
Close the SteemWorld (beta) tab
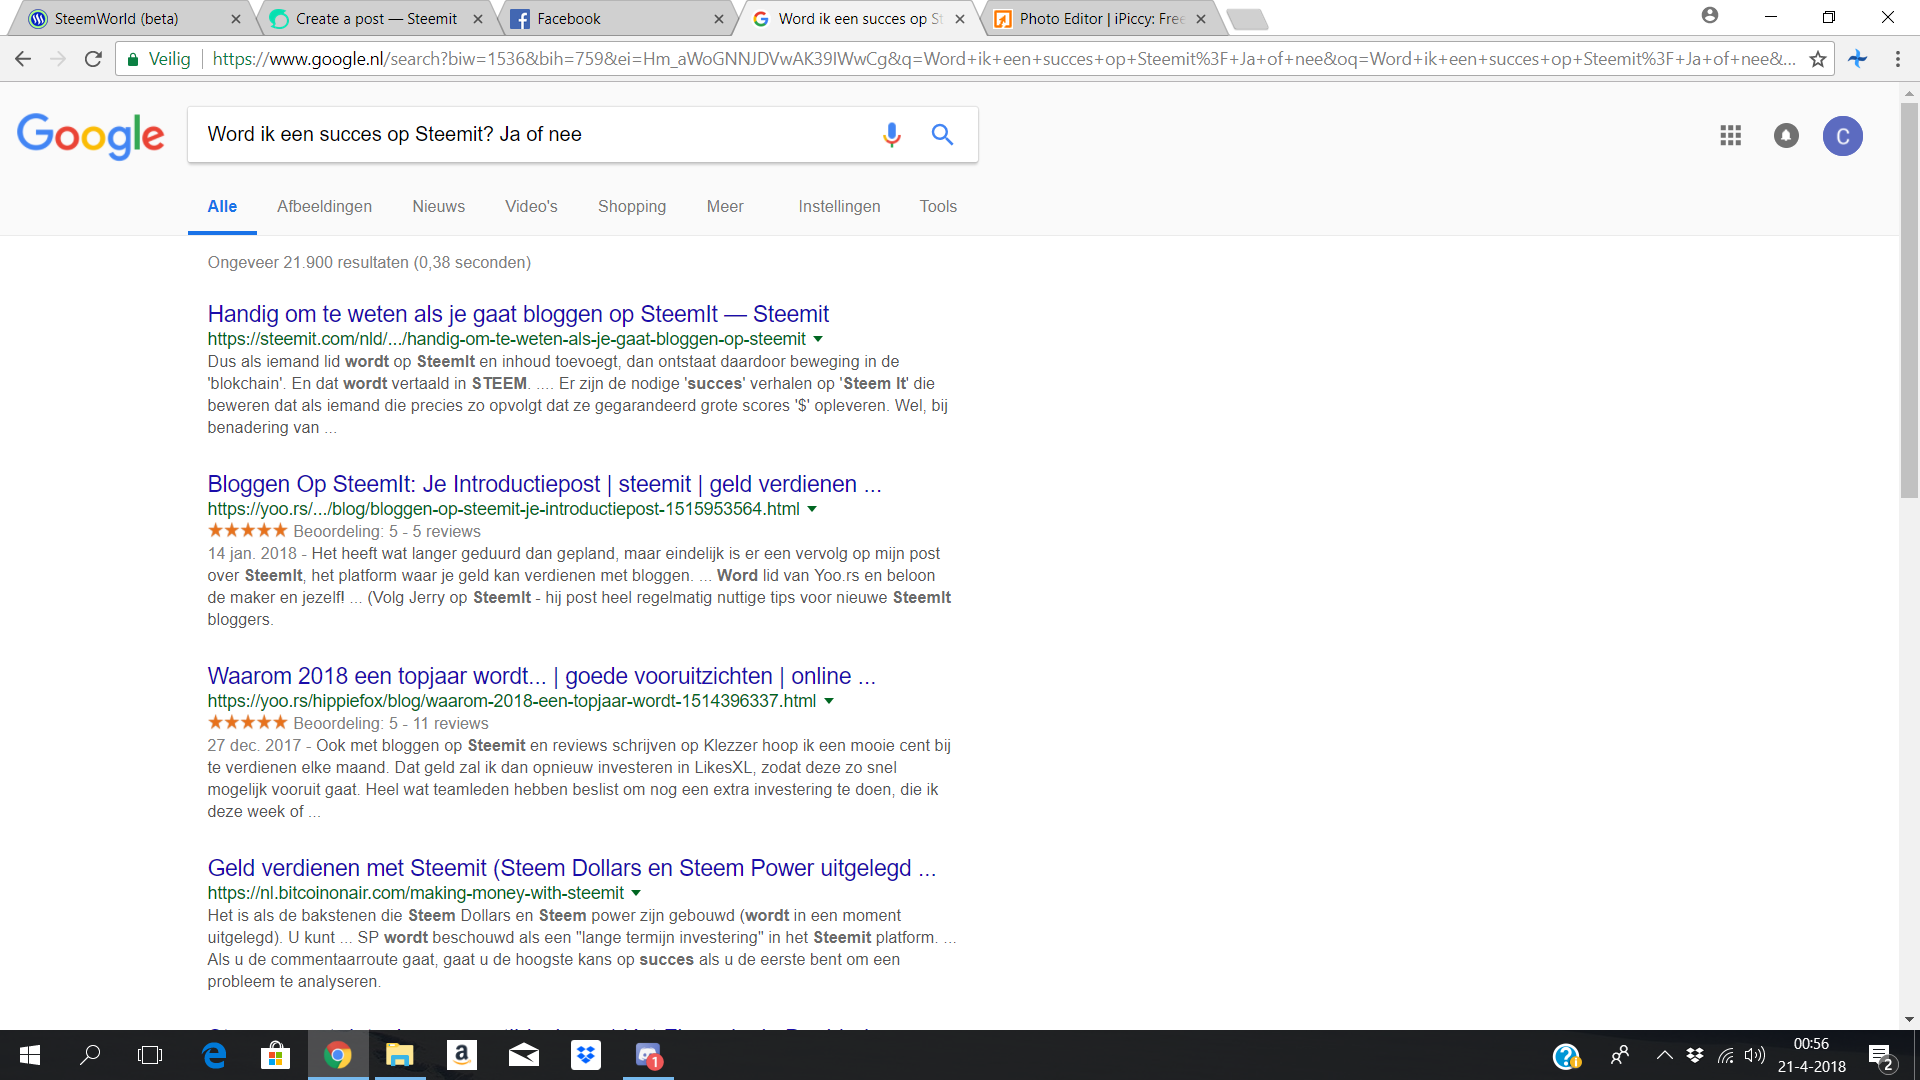(x=236, y=19)
